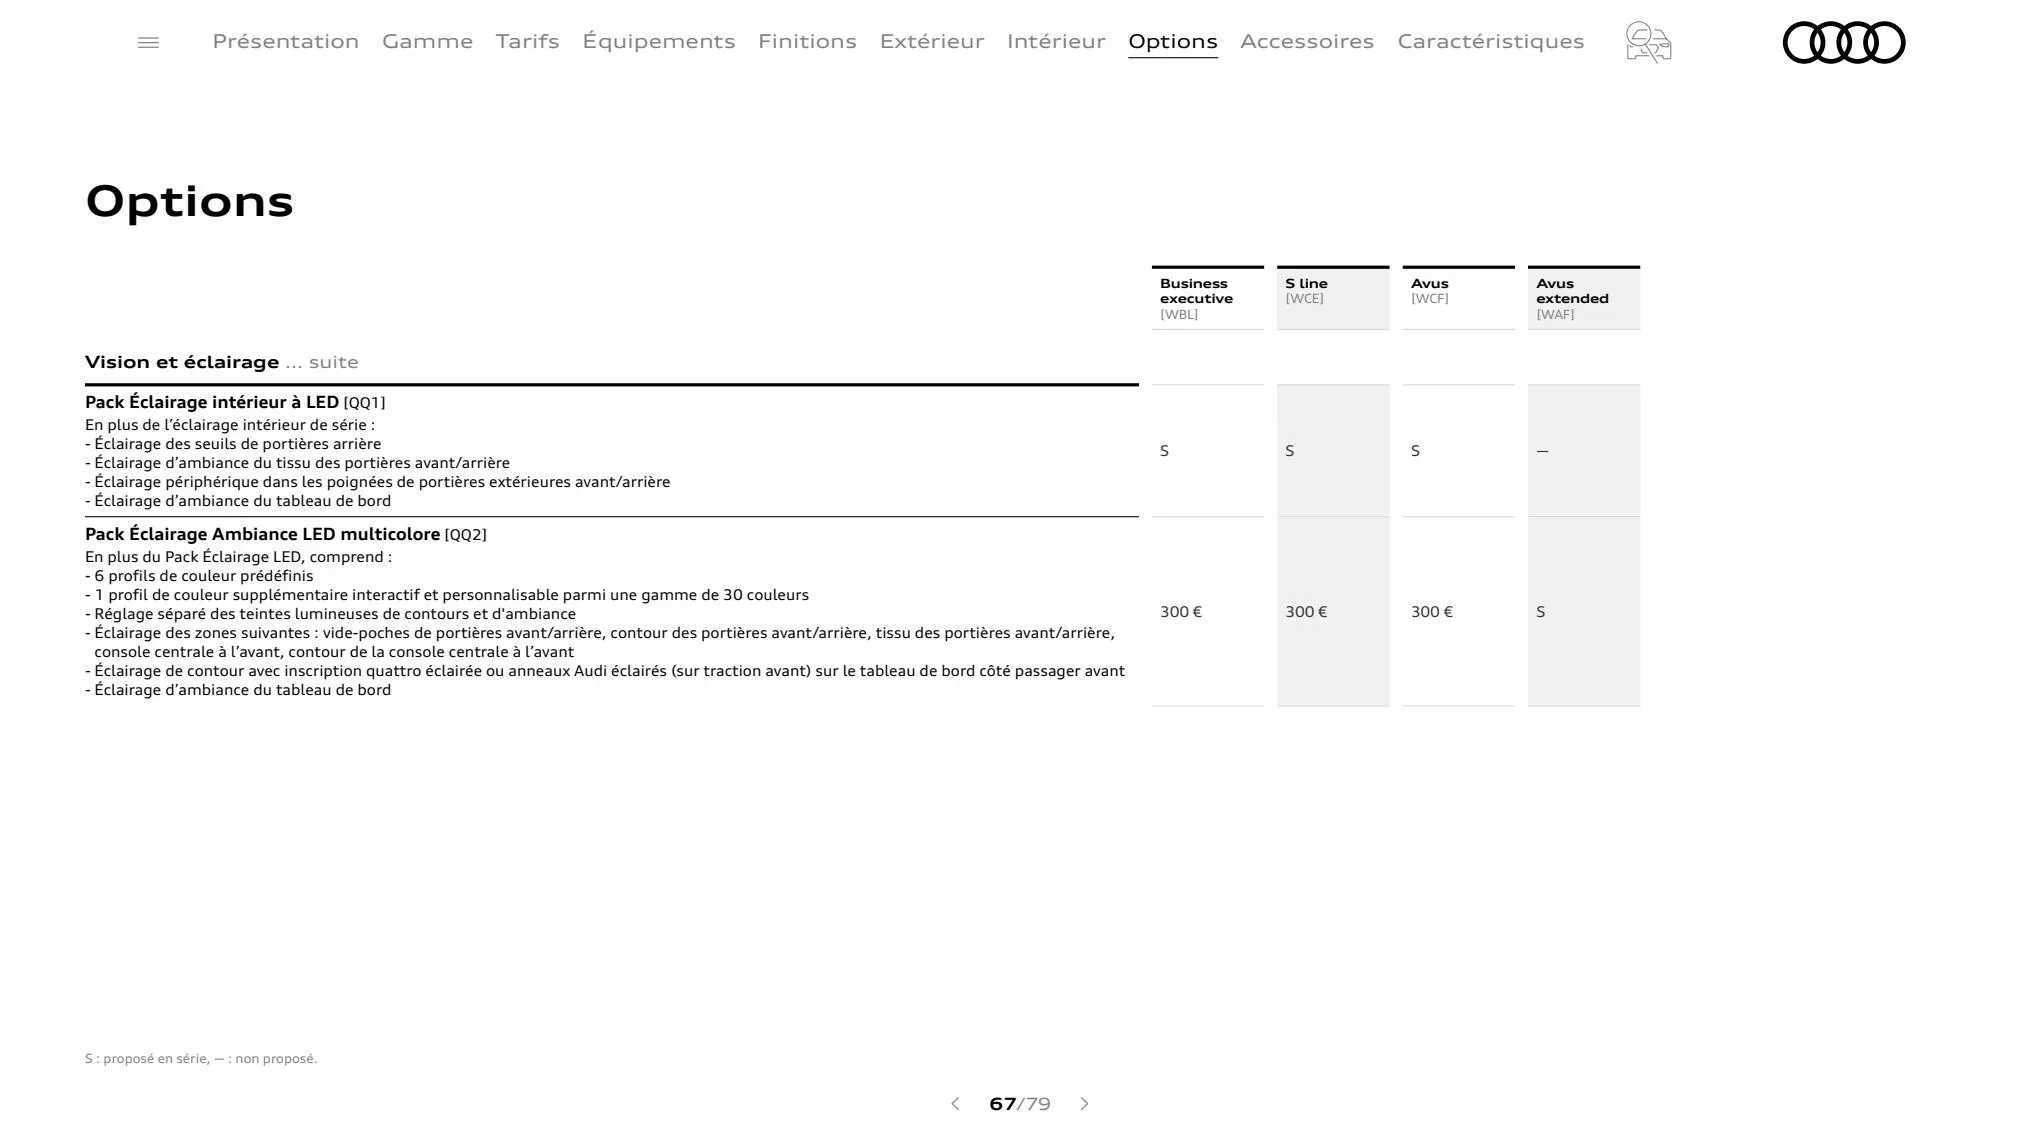
Task: Click 'En plus du Pack Éclairage LED, comprend' line
Action: pos(238,557)
